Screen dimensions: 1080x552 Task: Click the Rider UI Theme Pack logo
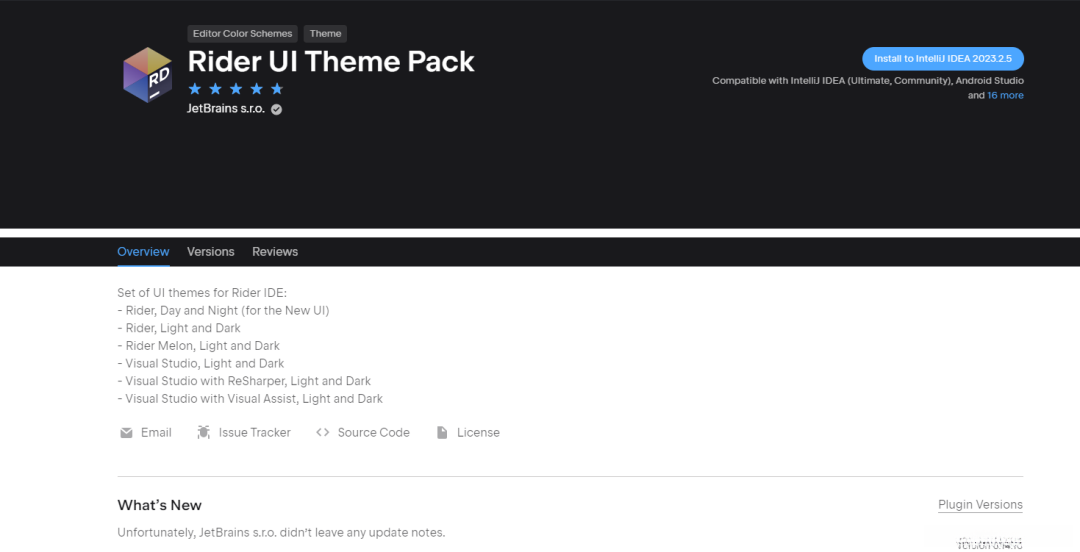[x=148, y=75]
